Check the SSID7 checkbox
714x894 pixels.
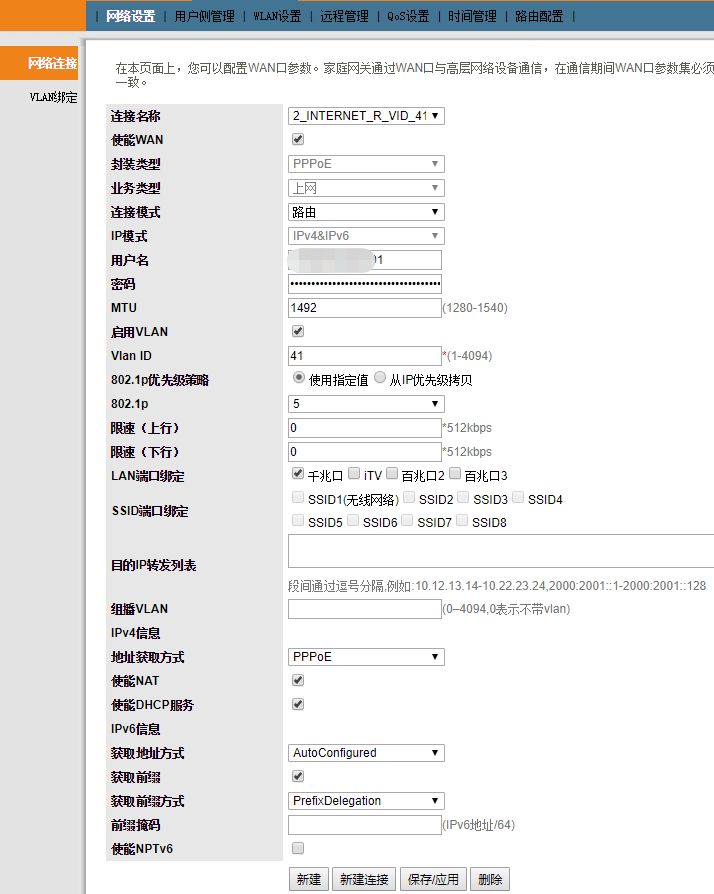pos(407,520)
